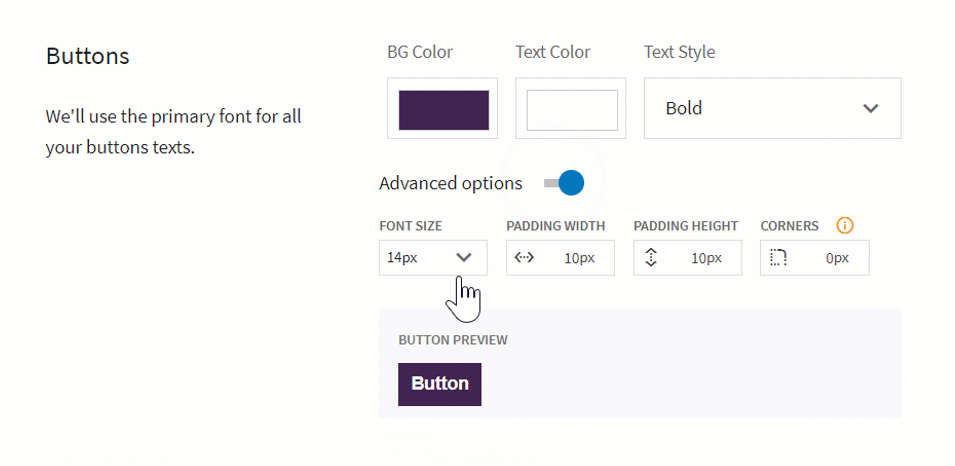
Task: Open the BG Color purple swatch
Action: pyautogui.click(x=443, y=110)
